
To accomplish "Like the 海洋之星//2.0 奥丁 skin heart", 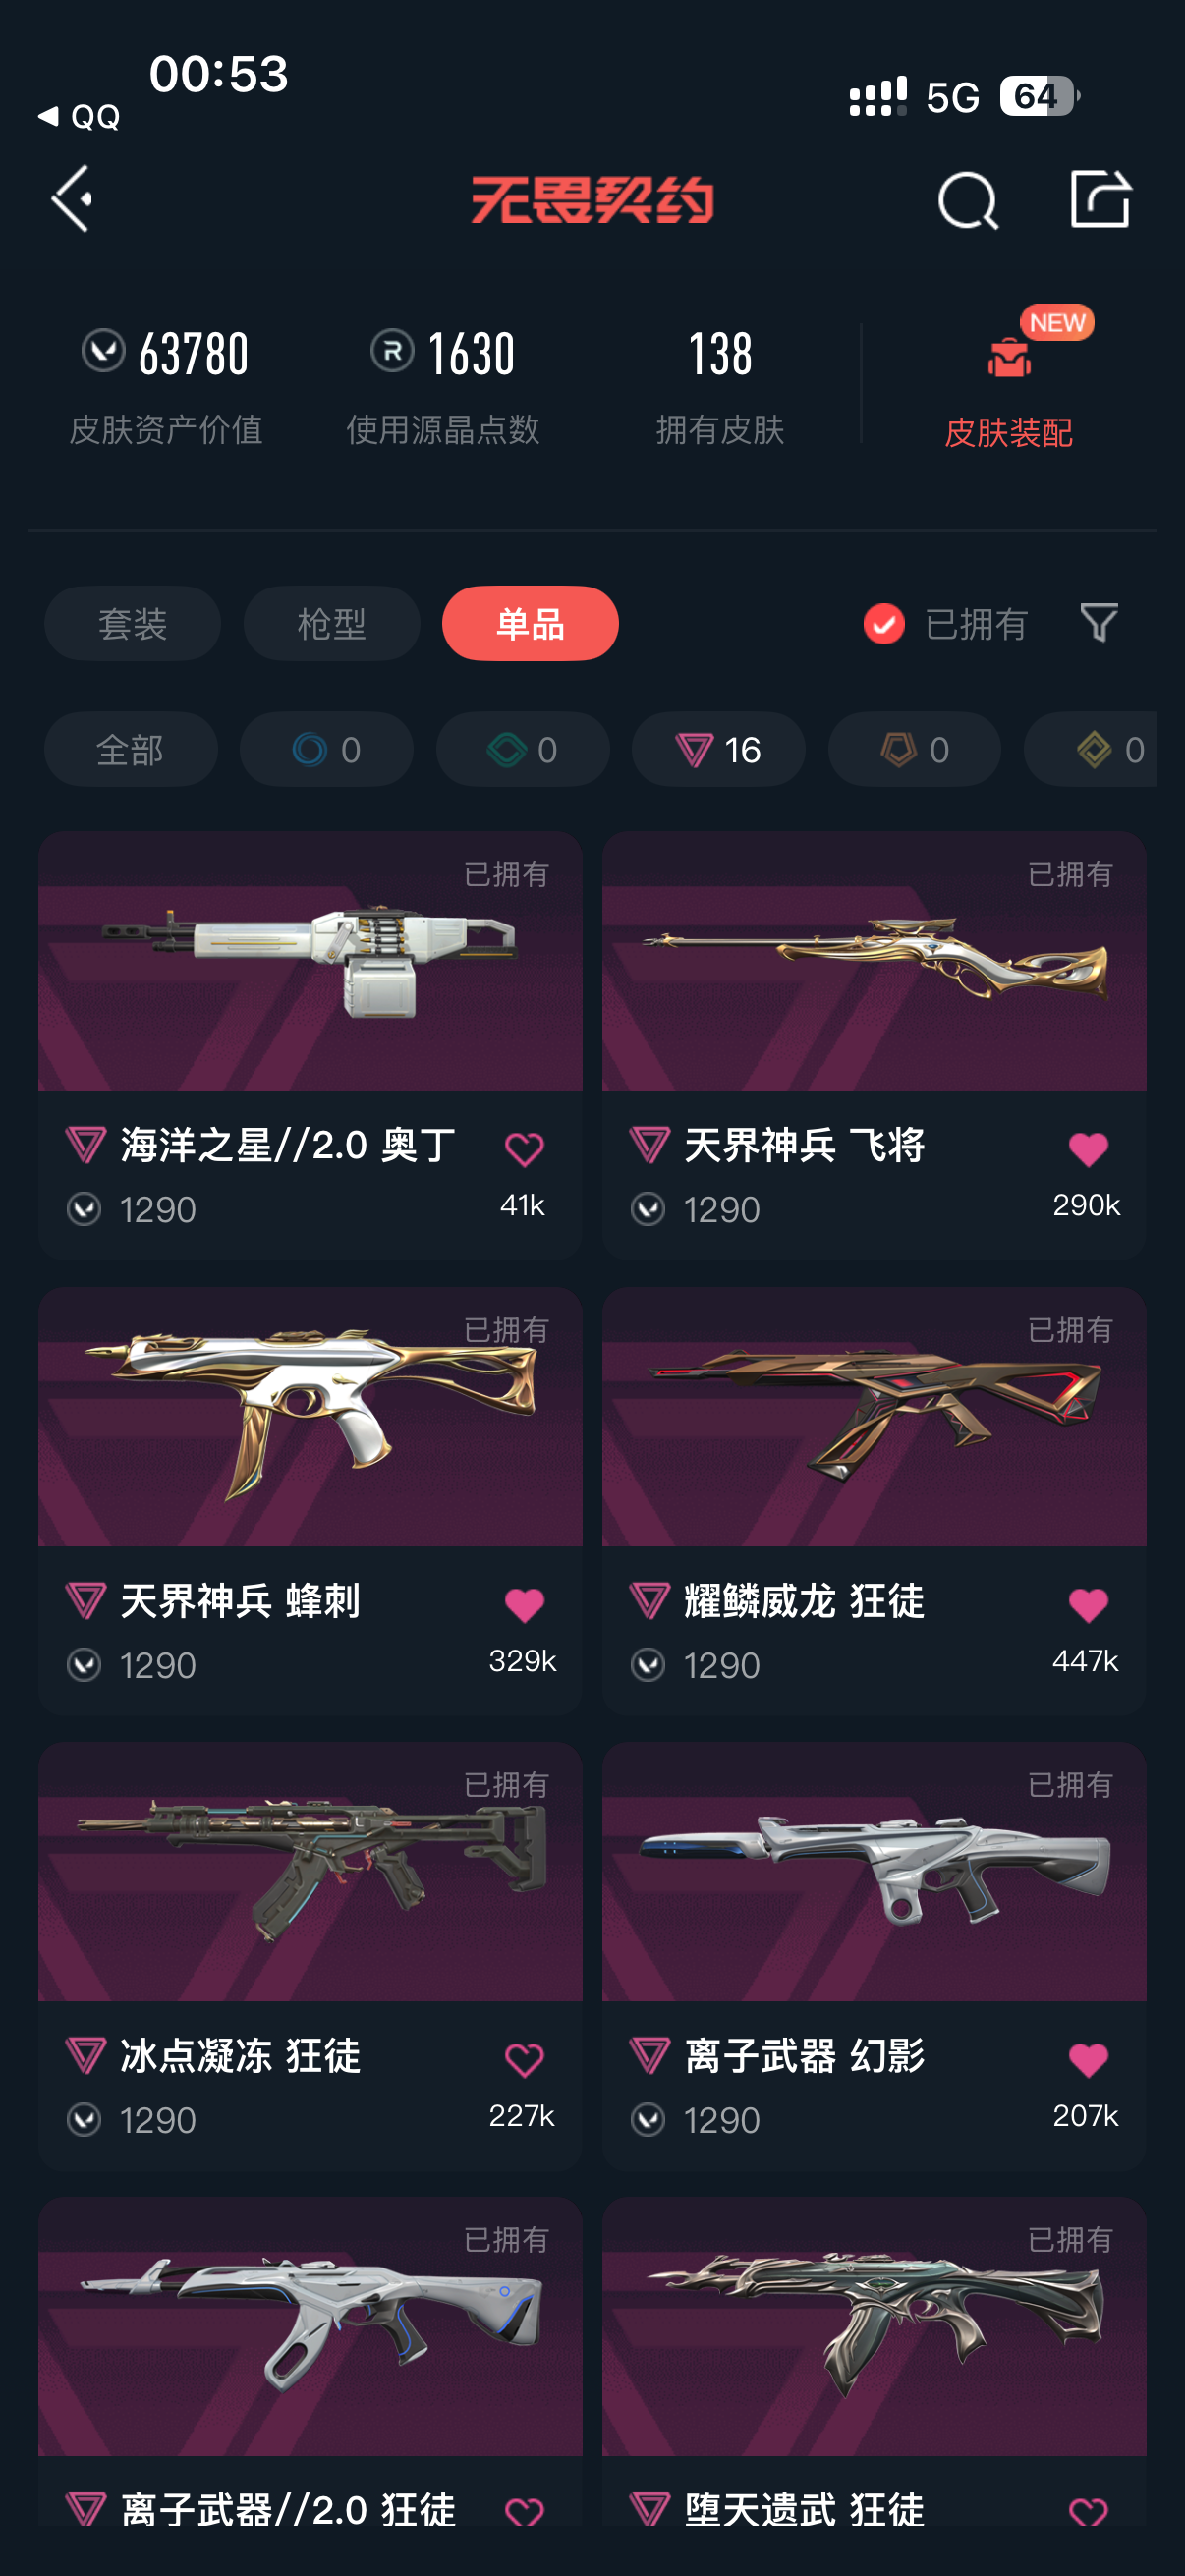I will (524, 1149).
